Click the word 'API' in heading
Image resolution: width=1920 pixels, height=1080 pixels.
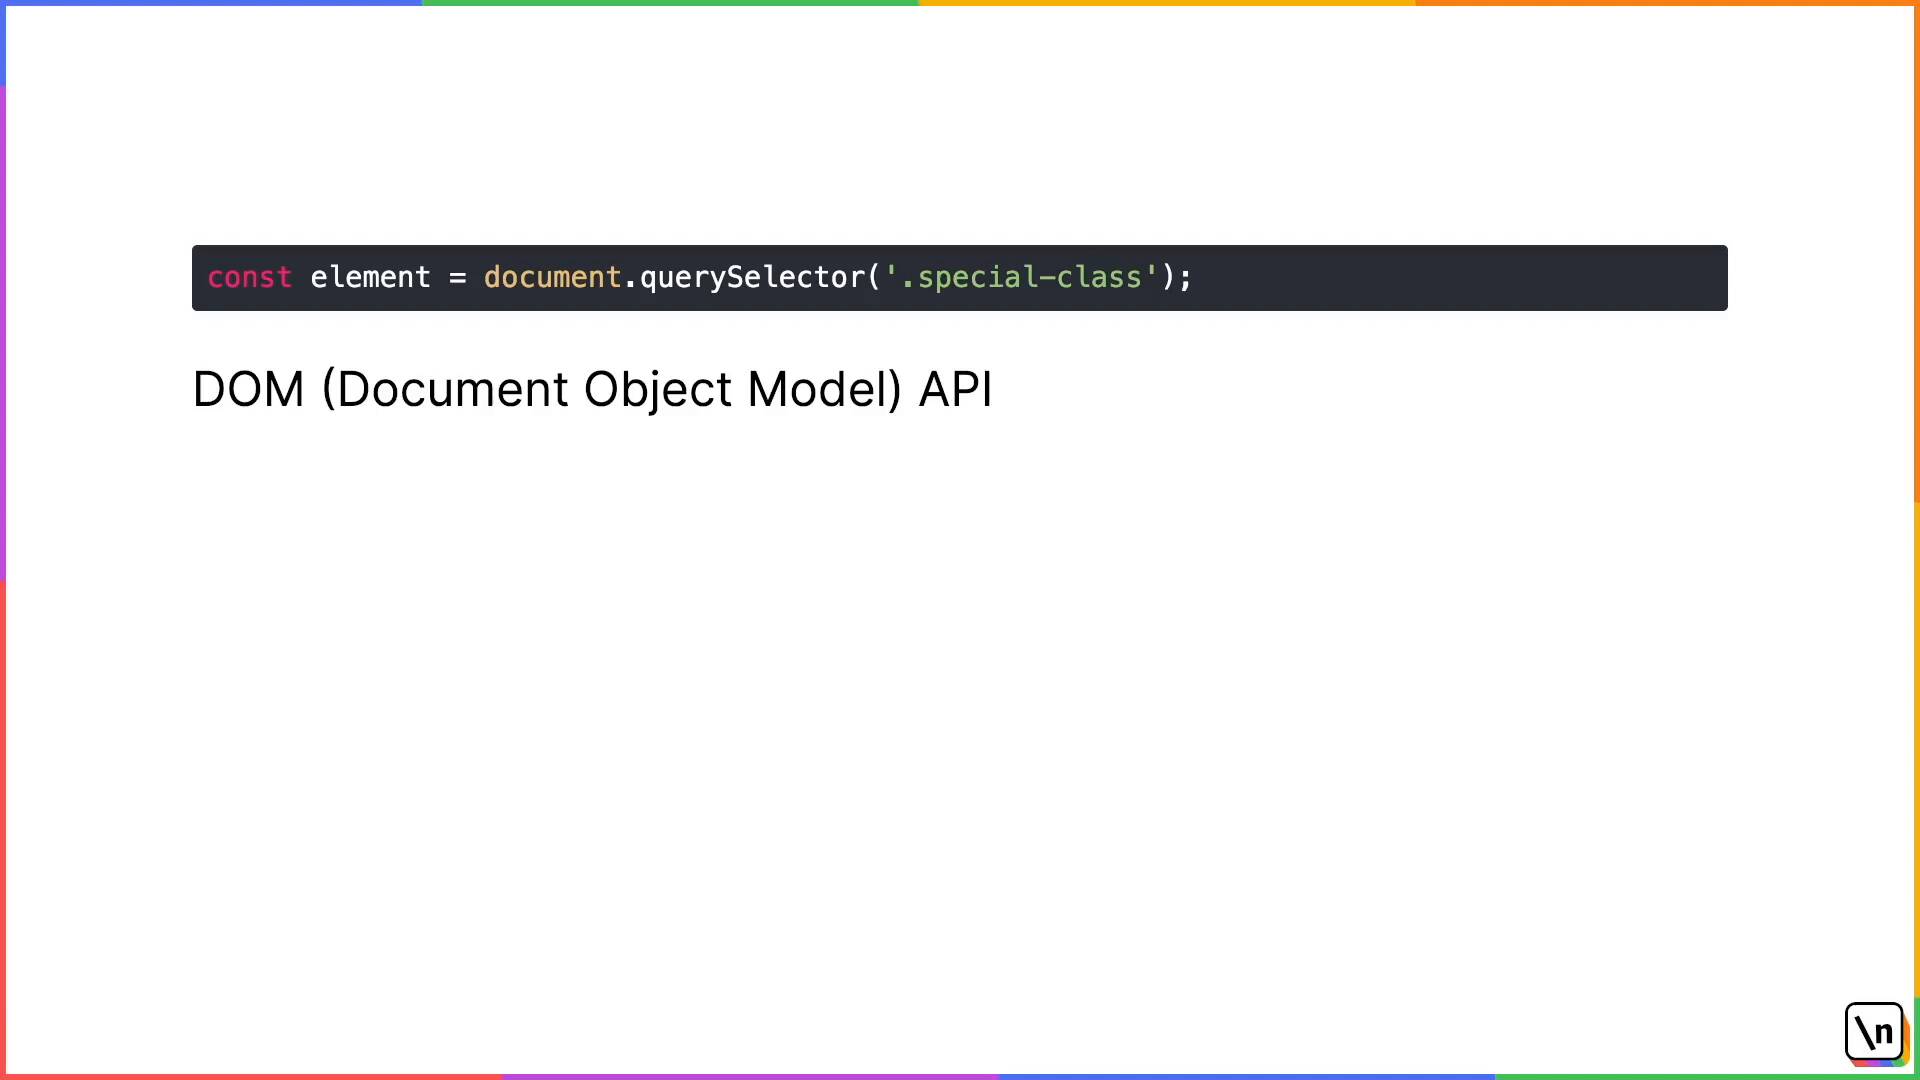coord(955,389)
